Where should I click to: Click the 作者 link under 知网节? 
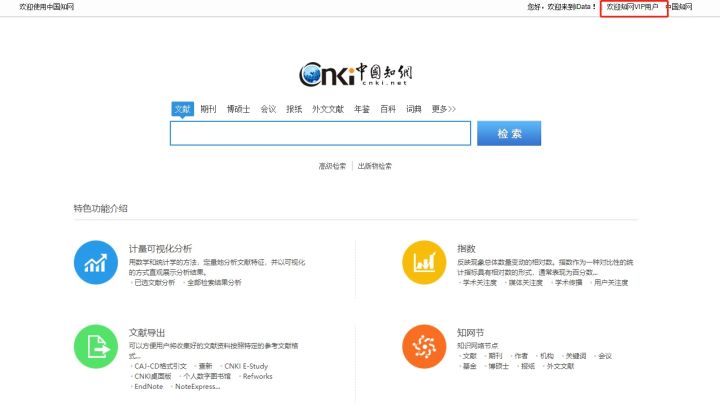[x=521, y=356]
